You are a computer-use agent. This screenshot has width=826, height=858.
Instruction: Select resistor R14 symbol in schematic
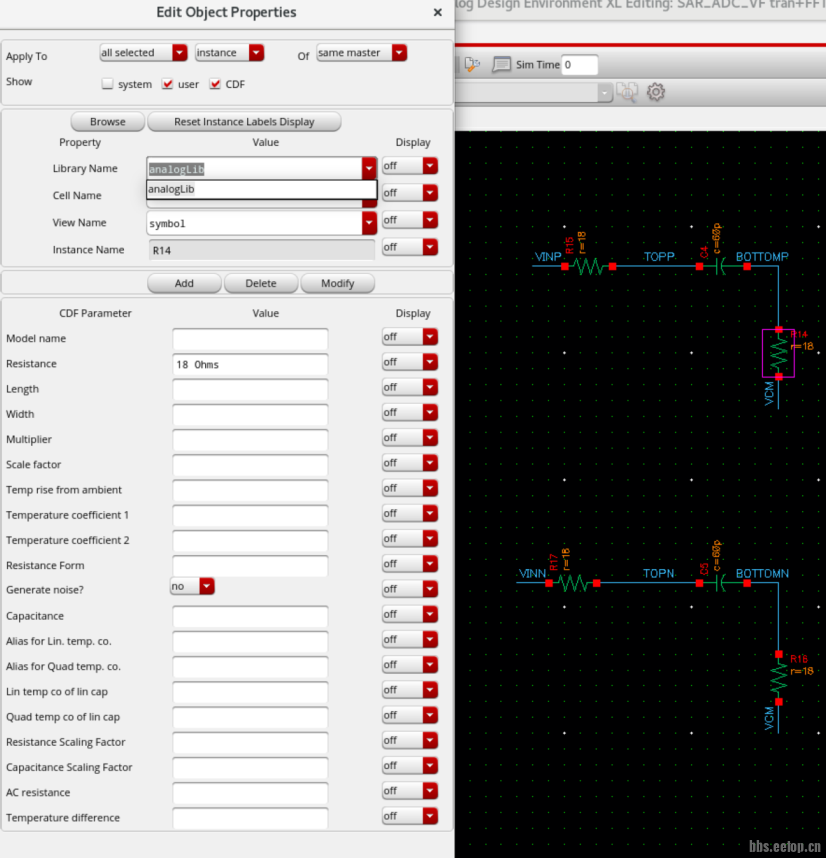[x=778, y=353]
